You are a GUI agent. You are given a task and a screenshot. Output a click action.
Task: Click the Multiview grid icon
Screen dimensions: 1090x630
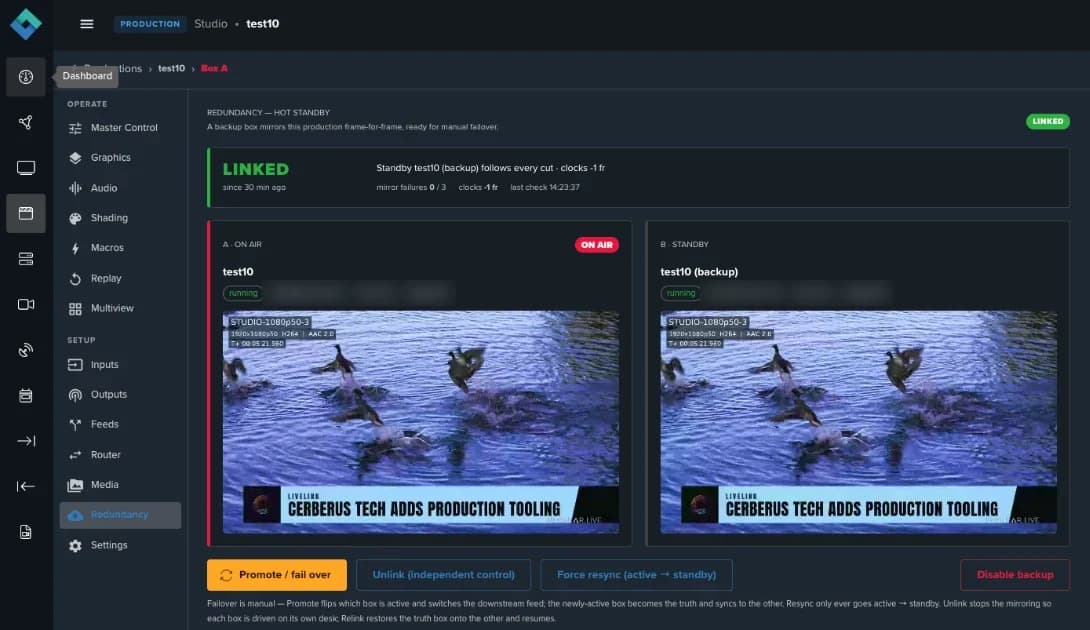pyautogui.click(x=75, y=309)
